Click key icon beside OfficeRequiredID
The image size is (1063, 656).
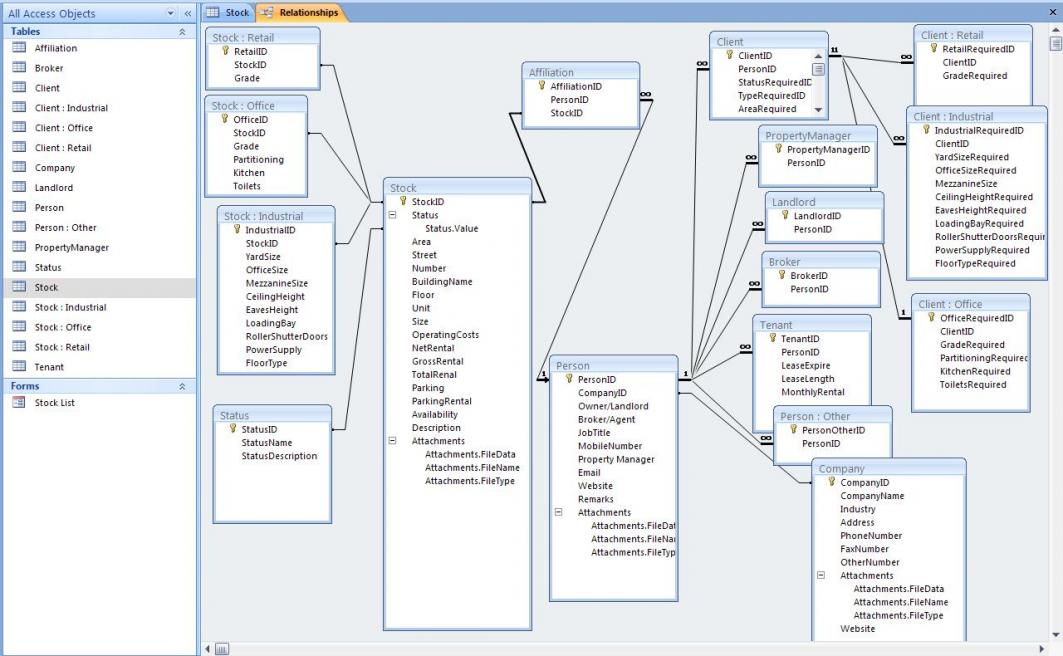tap(931, 316)
